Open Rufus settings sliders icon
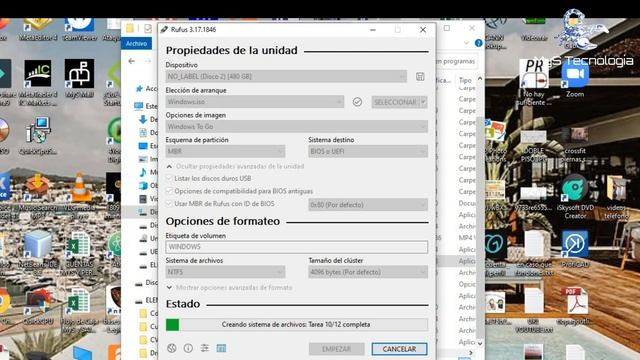640x360 pixels. click(x=204, y=348)
